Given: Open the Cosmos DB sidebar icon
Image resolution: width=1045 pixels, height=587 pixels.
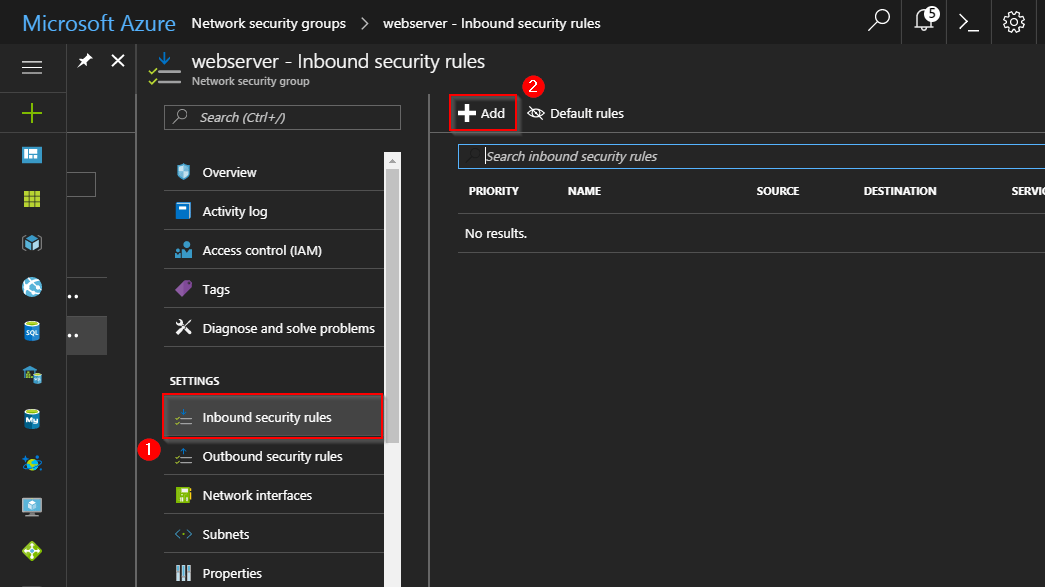Looking at the screenshot, I should (x=32, y=463).
